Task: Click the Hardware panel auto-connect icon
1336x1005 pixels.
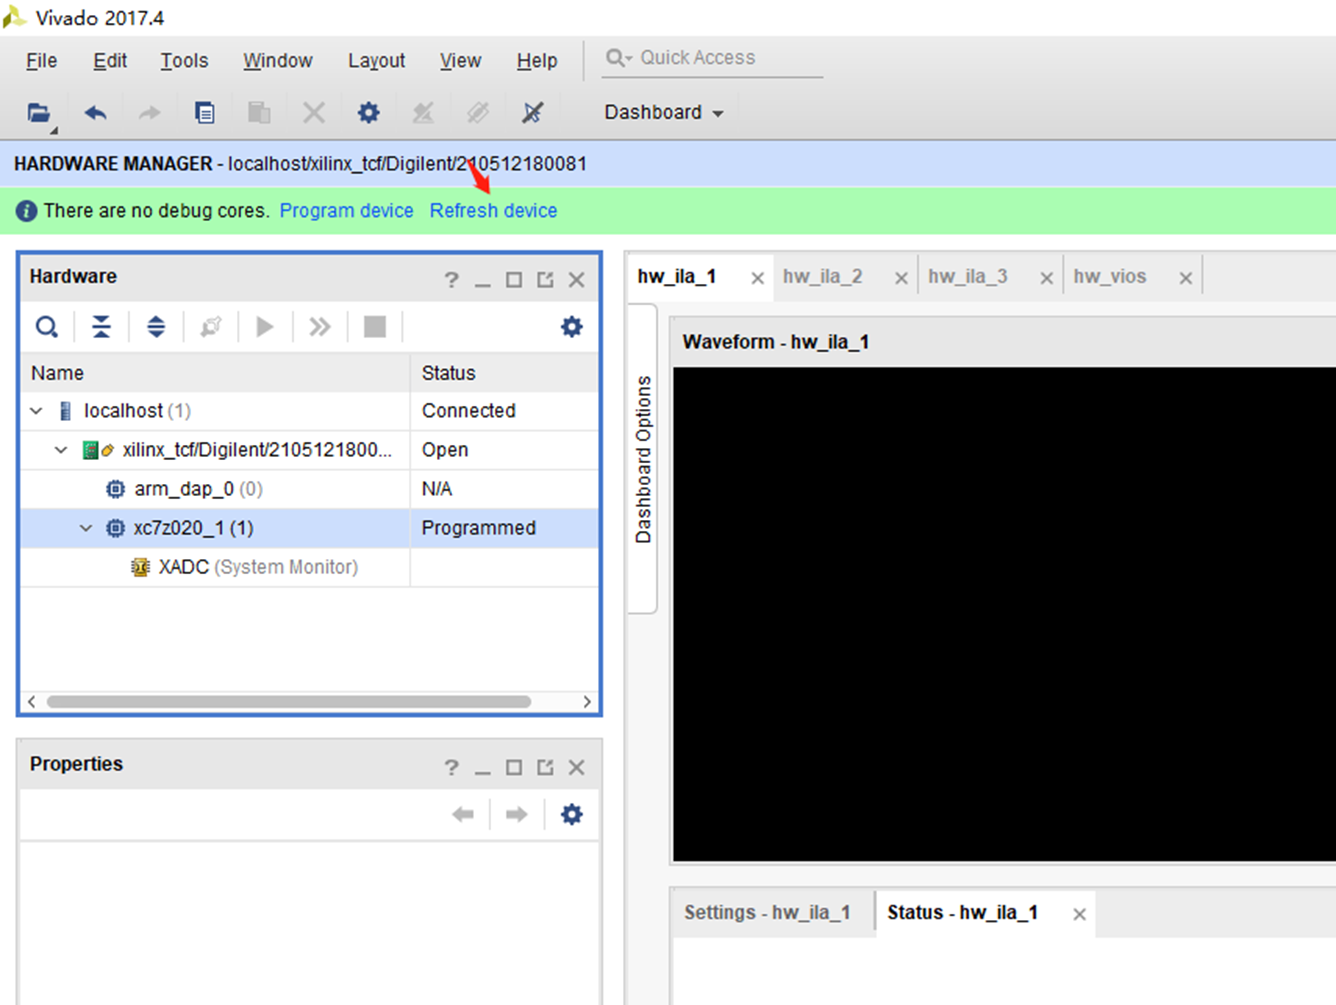Action: click(x=211, y=327)
